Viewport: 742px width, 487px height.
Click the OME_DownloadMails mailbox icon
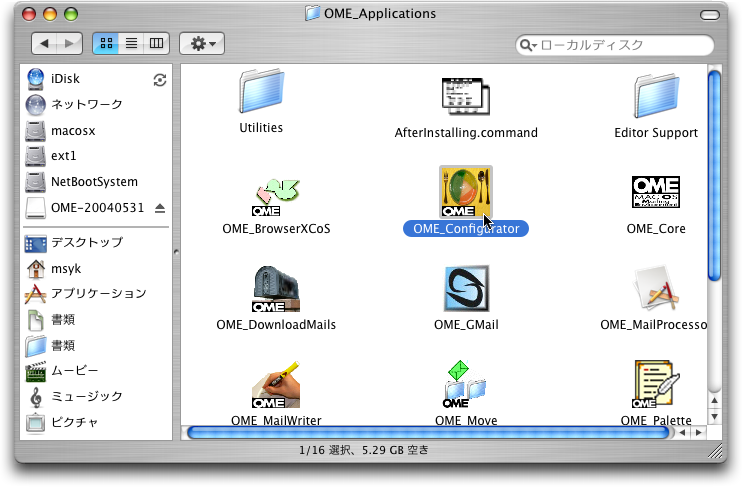coord(276,290)
